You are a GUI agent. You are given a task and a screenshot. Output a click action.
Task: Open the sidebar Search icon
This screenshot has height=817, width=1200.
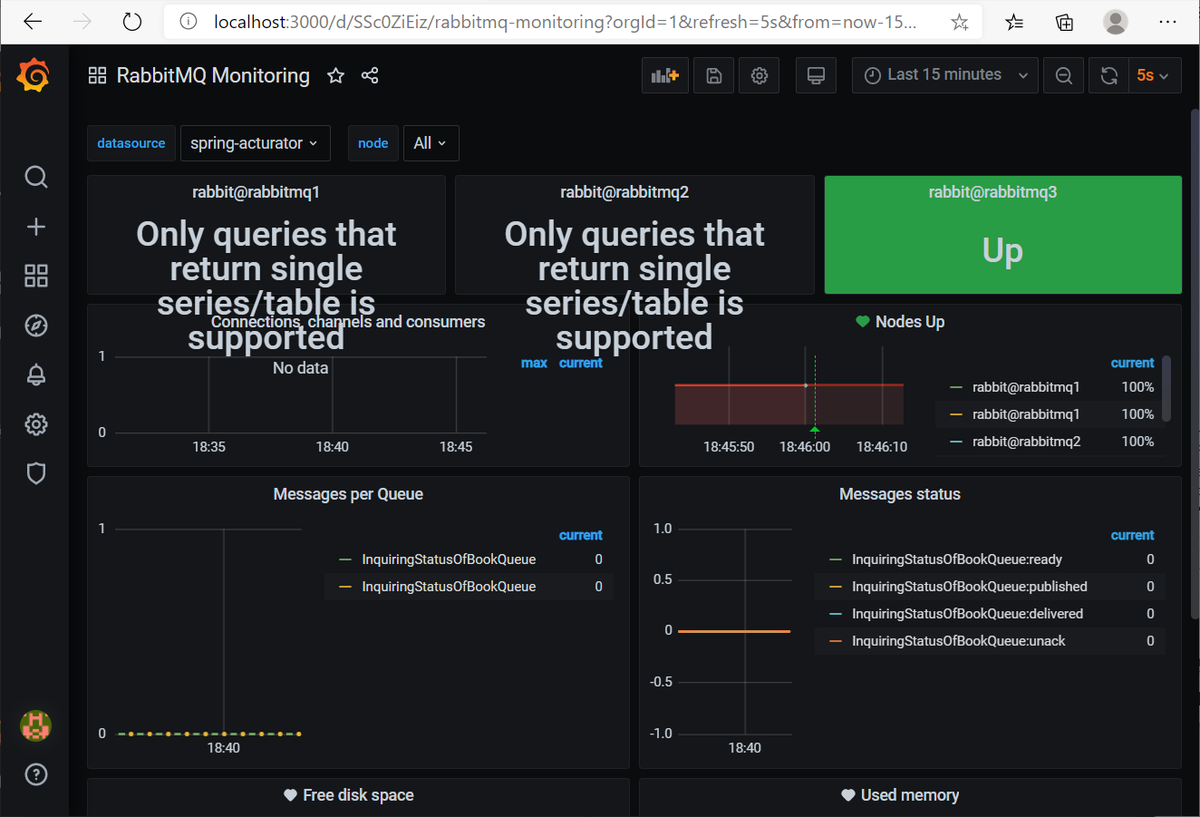pyautogui.click(x=36, y=177)
